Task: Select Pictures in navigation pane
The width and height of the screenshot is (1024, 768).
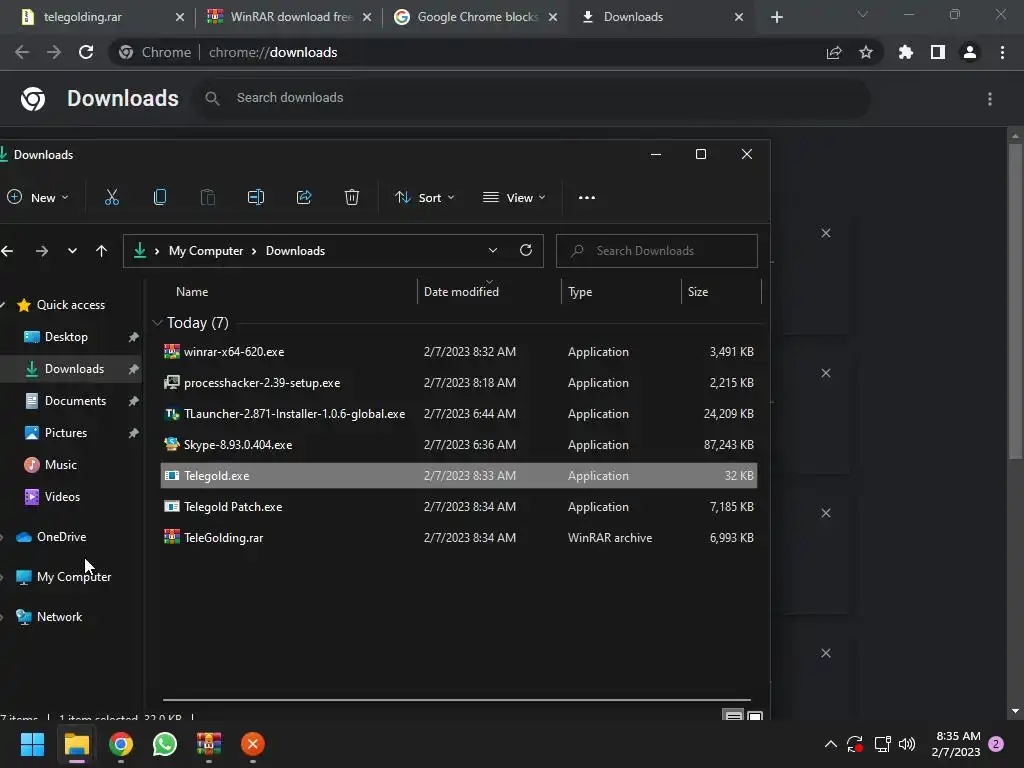Action: [x=65, y=432]
